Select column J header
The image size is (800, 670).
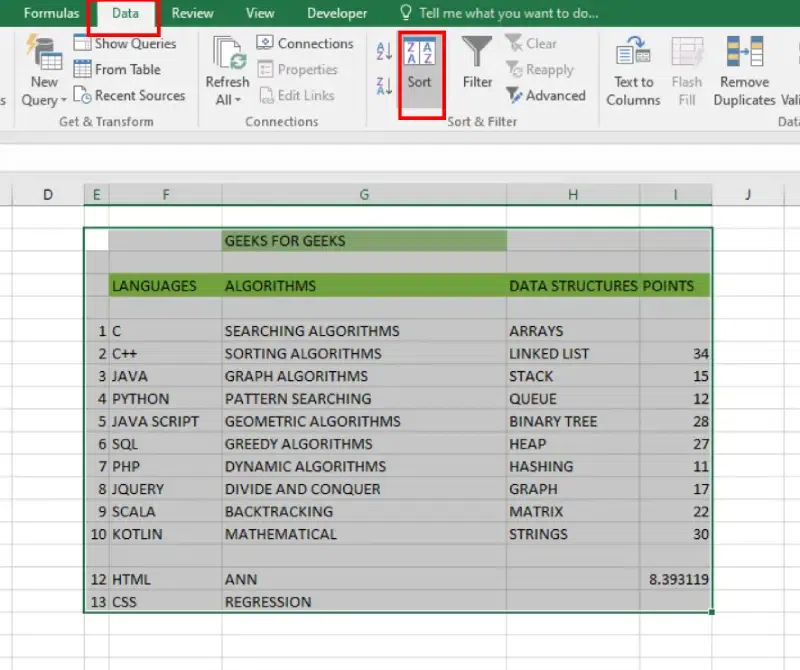pyautogui.click(x=748, y=194)
